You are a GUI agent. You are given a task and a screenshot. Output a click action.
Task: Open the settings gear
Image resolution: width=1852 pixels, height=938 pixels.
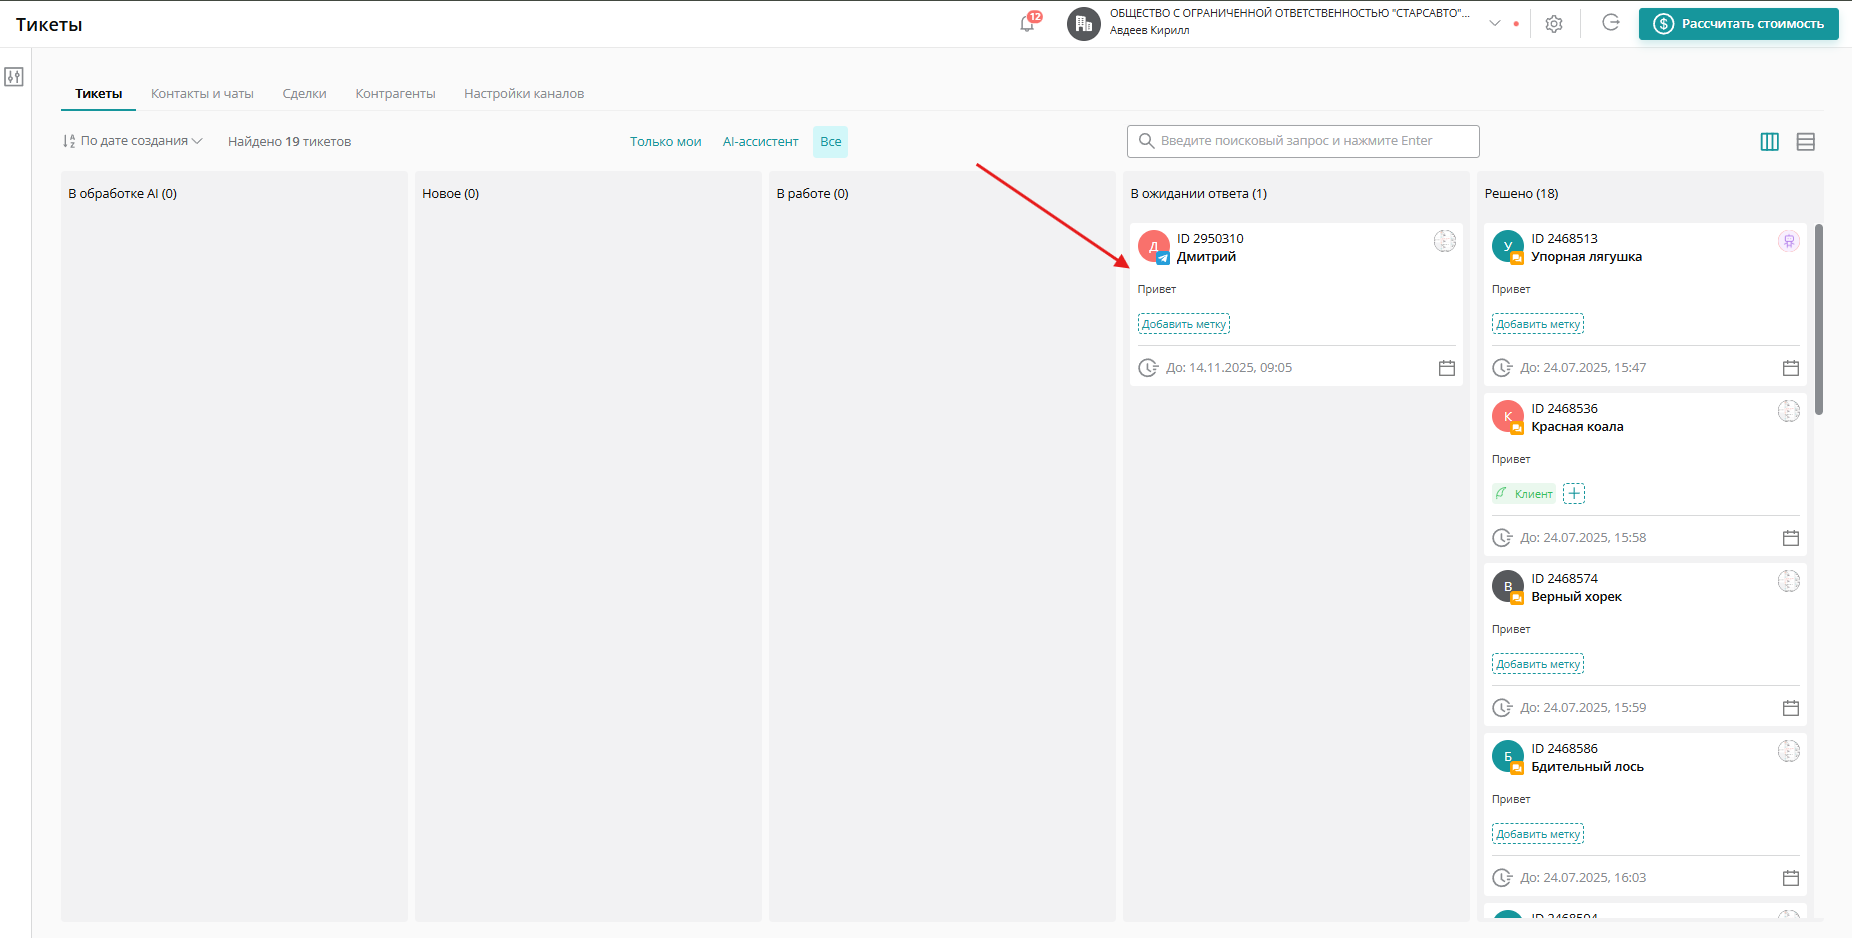(x=1553, y=24)
